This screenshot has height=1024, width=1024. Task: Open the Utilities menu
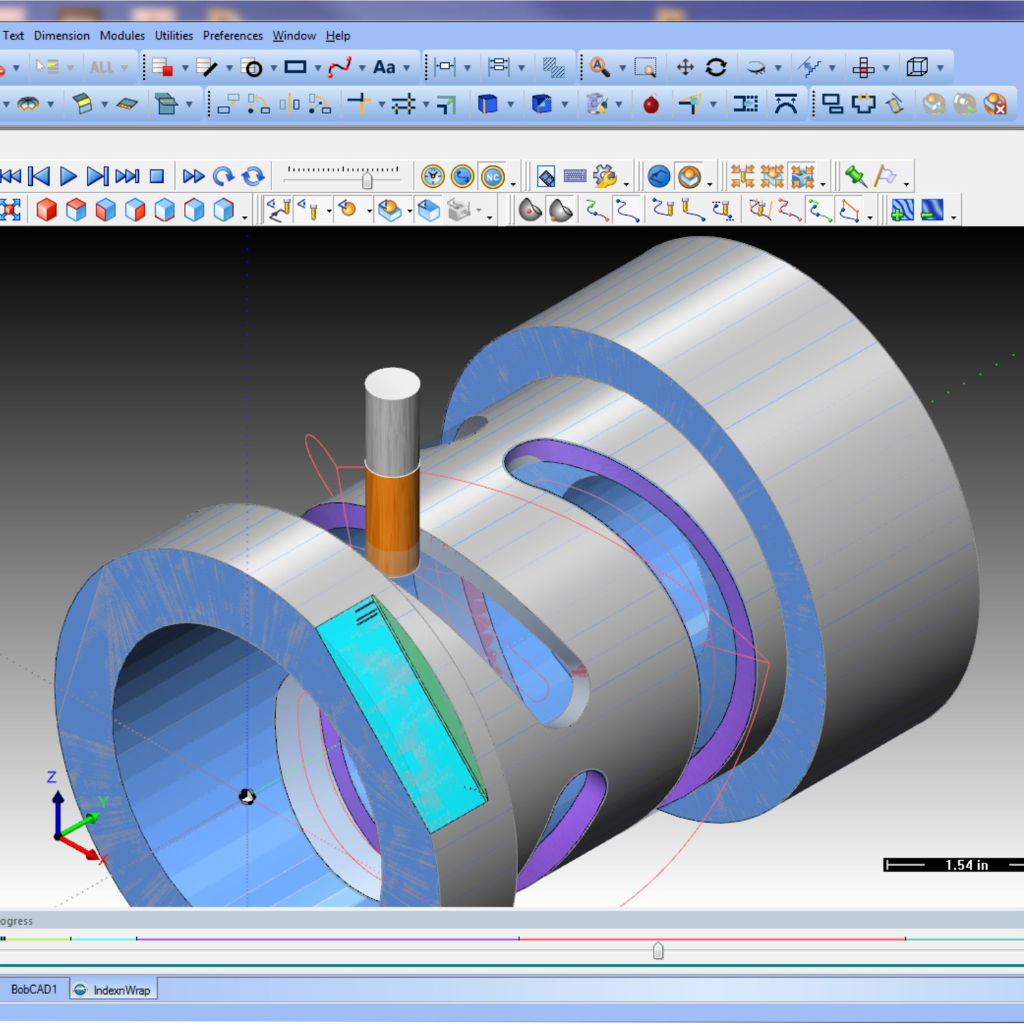click(x=174, y=36)
